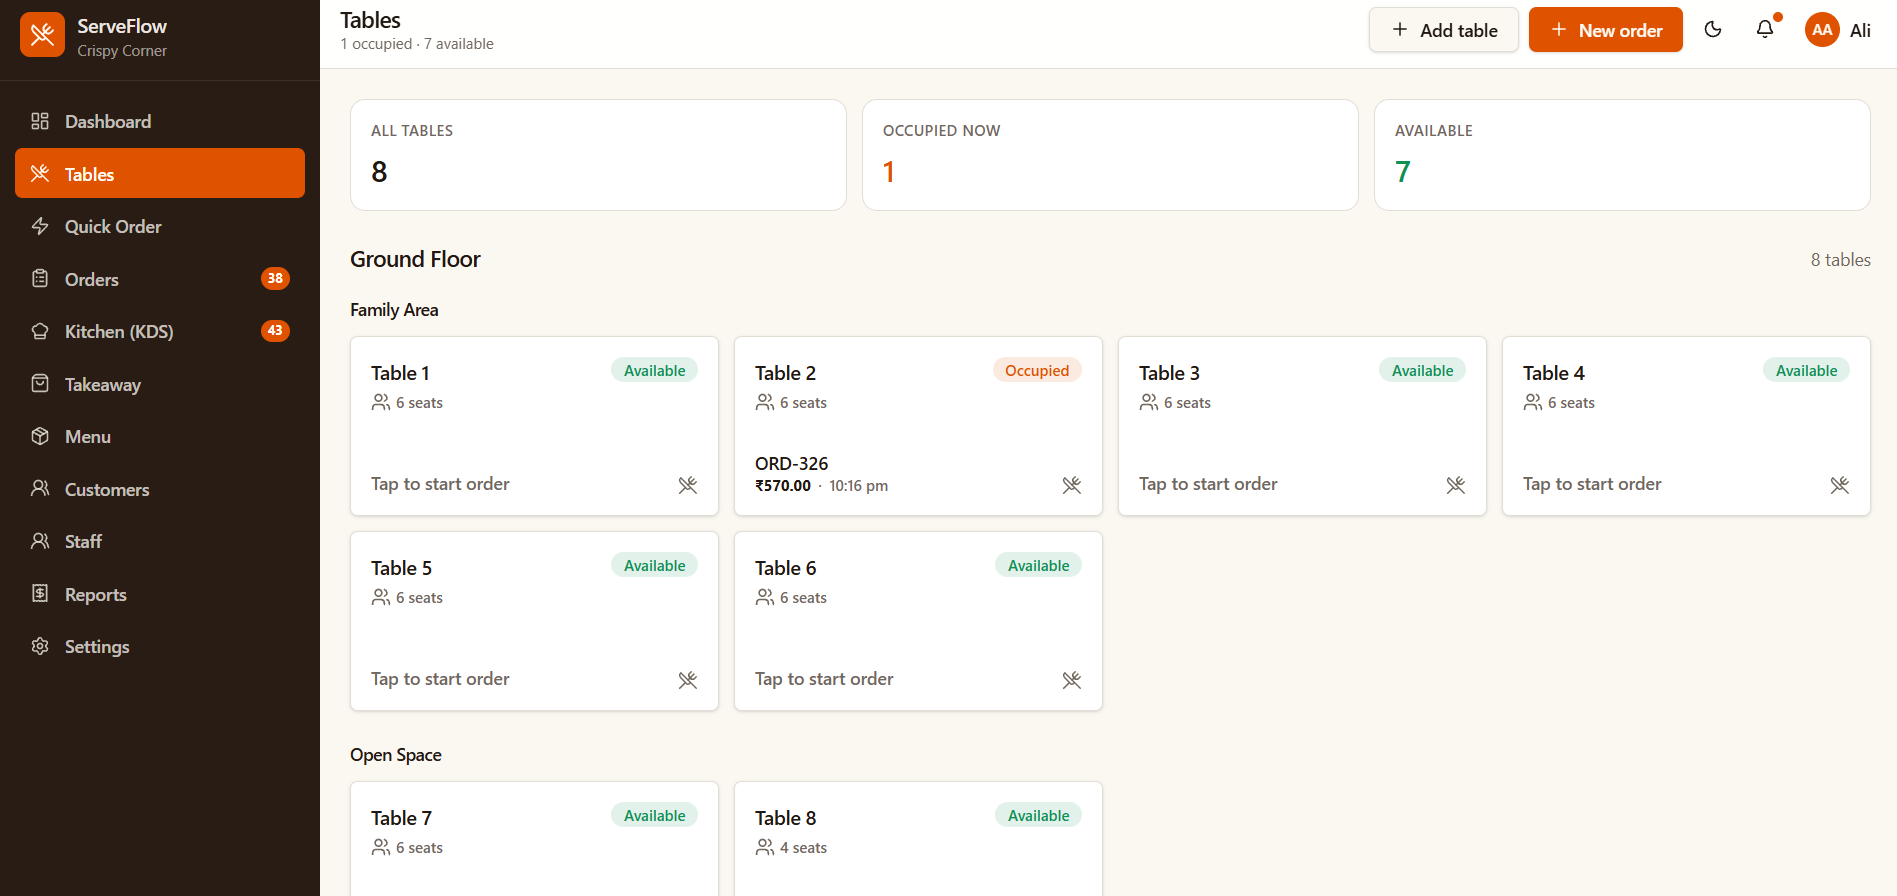Image resolution: width=1897 pixels, height=896 pixels.
Task: Click the "8 tables" count text
Action: (x=1840, y=260)
